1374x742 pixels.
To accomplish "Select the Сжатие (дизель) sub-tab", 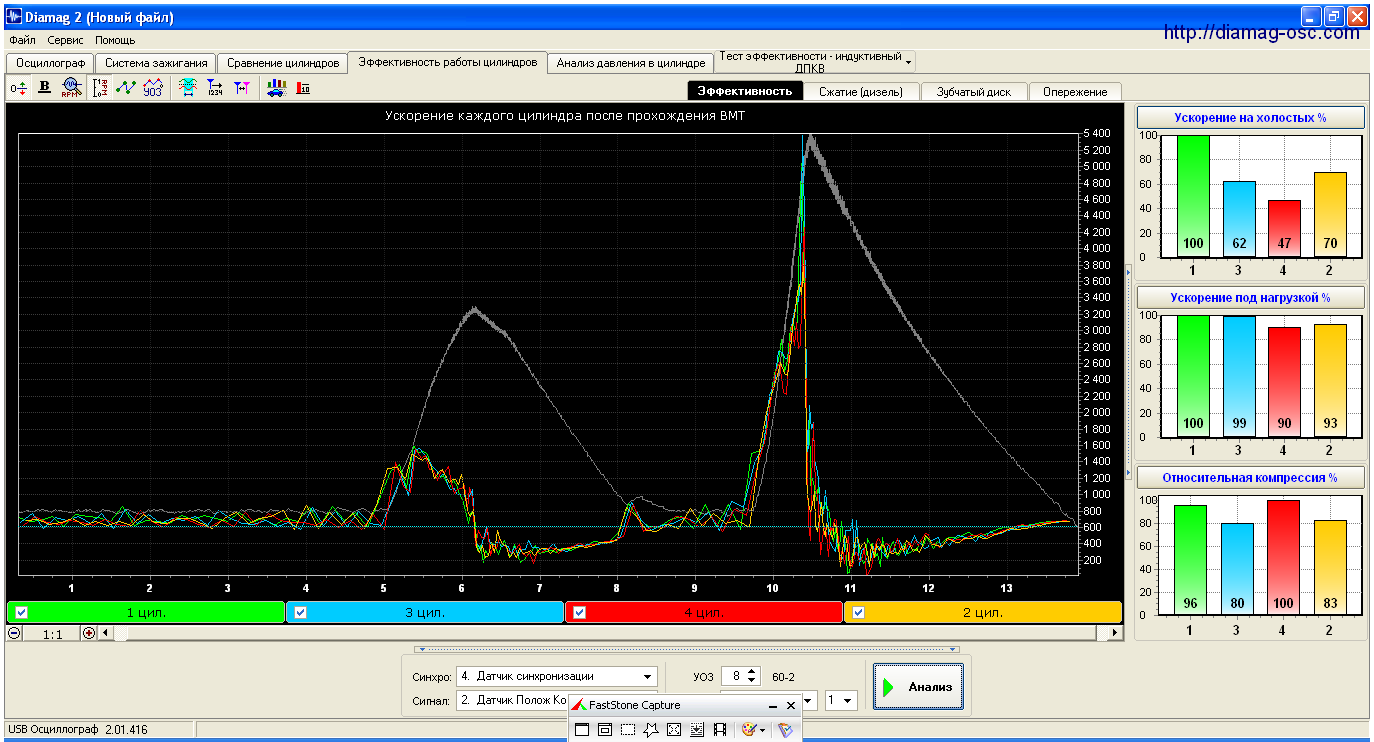I will pos(861,91).
